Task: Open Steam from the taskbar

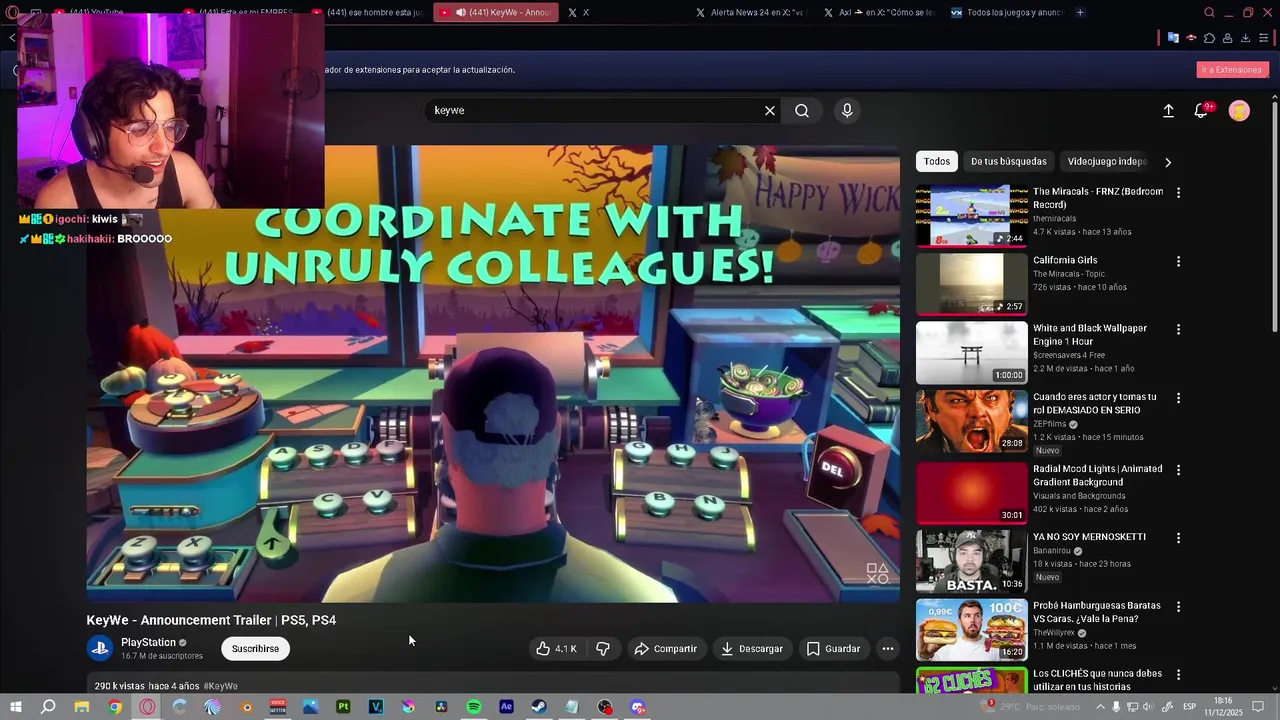Action: click(x=539, y=707)
